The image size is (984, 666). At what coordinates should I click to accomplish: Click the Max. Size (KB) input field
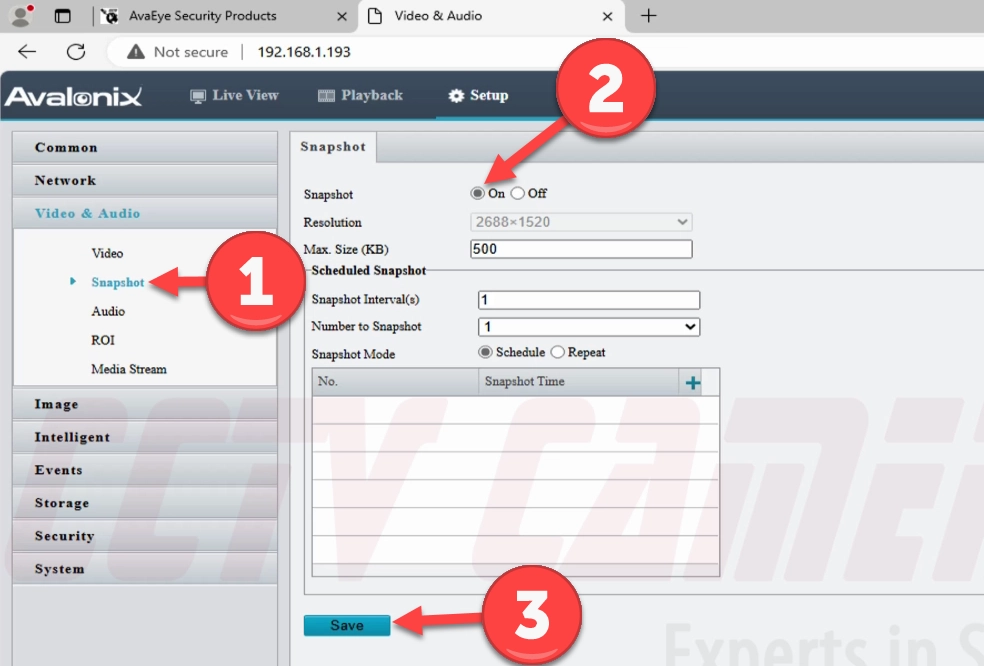tap(581, 249)
